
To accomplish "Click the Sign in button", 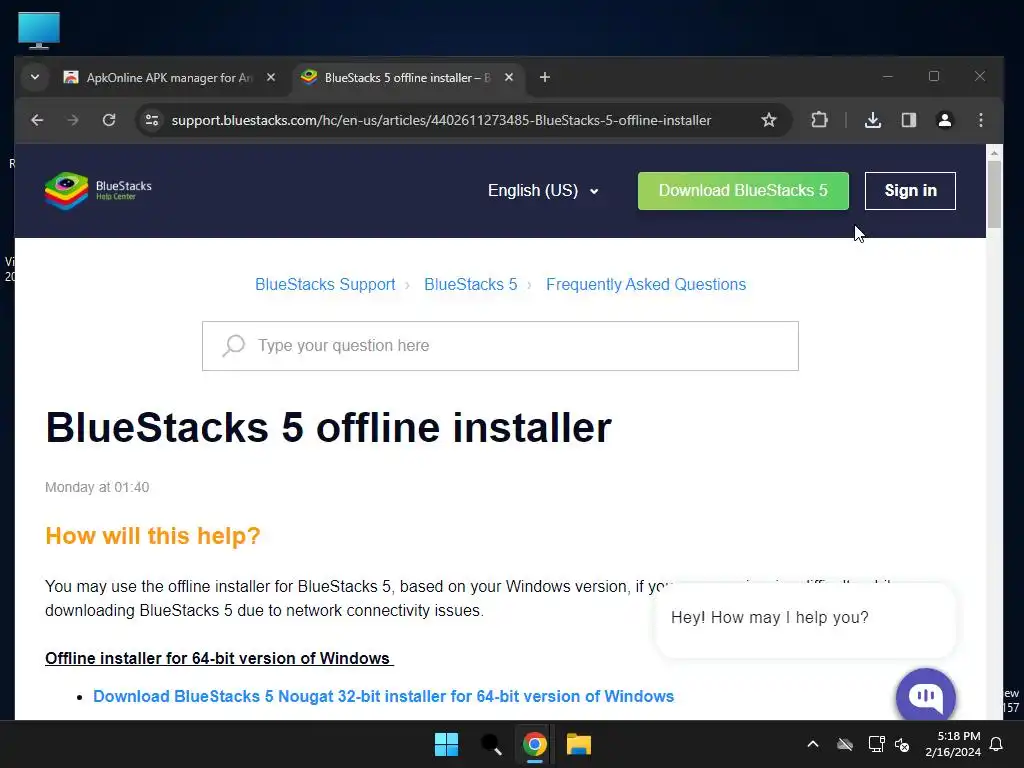I will coord(910,191).
